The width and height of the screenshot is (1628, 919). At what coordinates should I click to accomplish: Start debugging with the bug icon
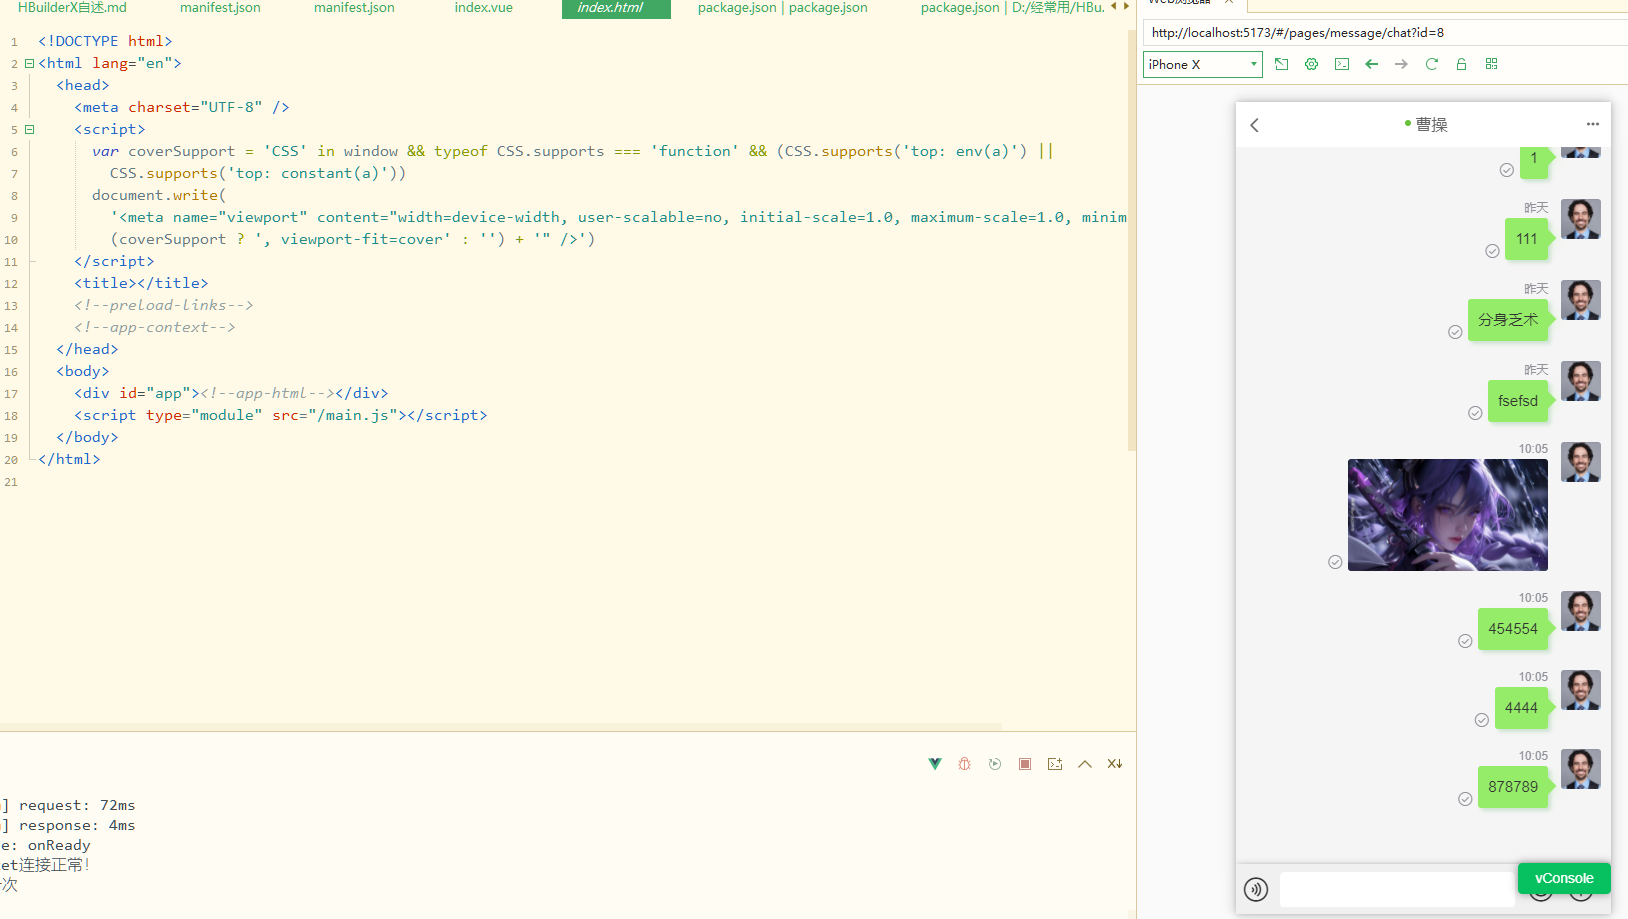(964, 764)
